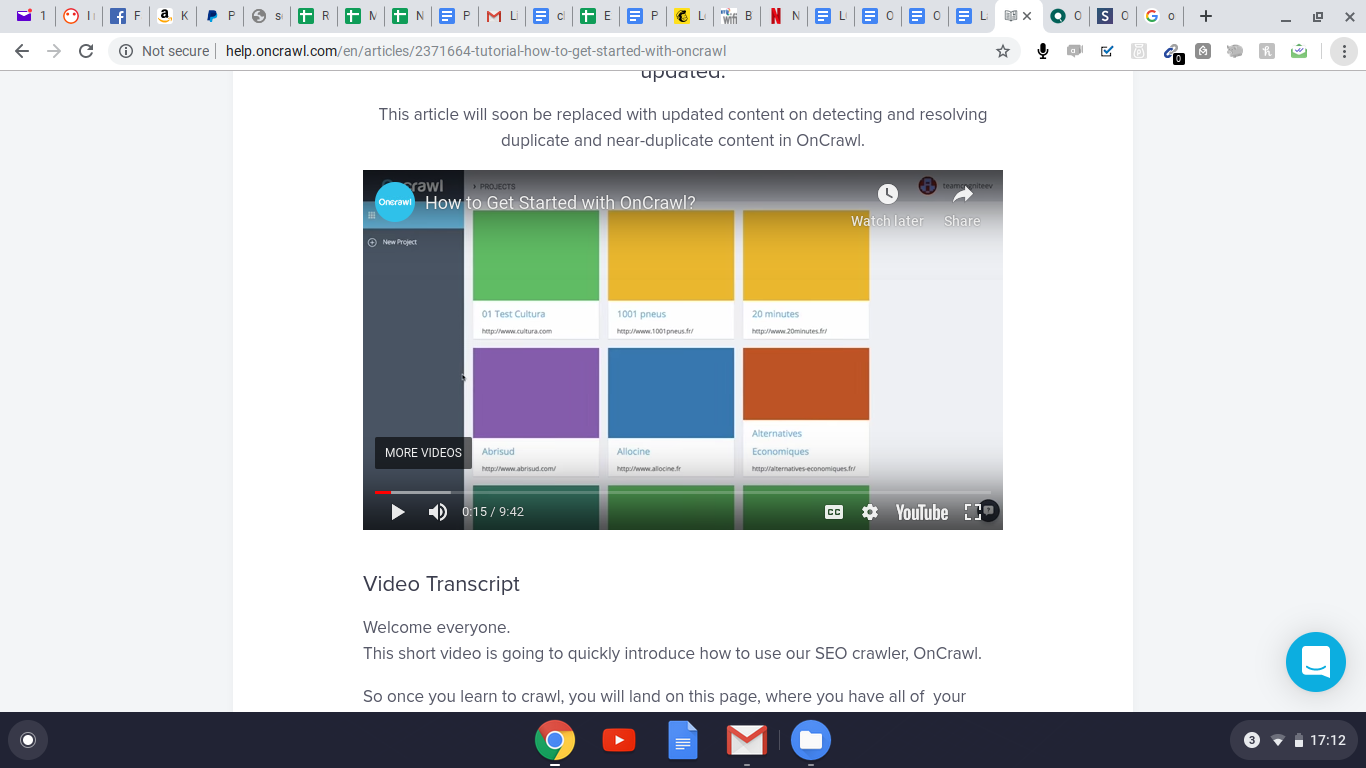Mute the video volume
This screenshot has width=1366, height=768.
(438, 512)
